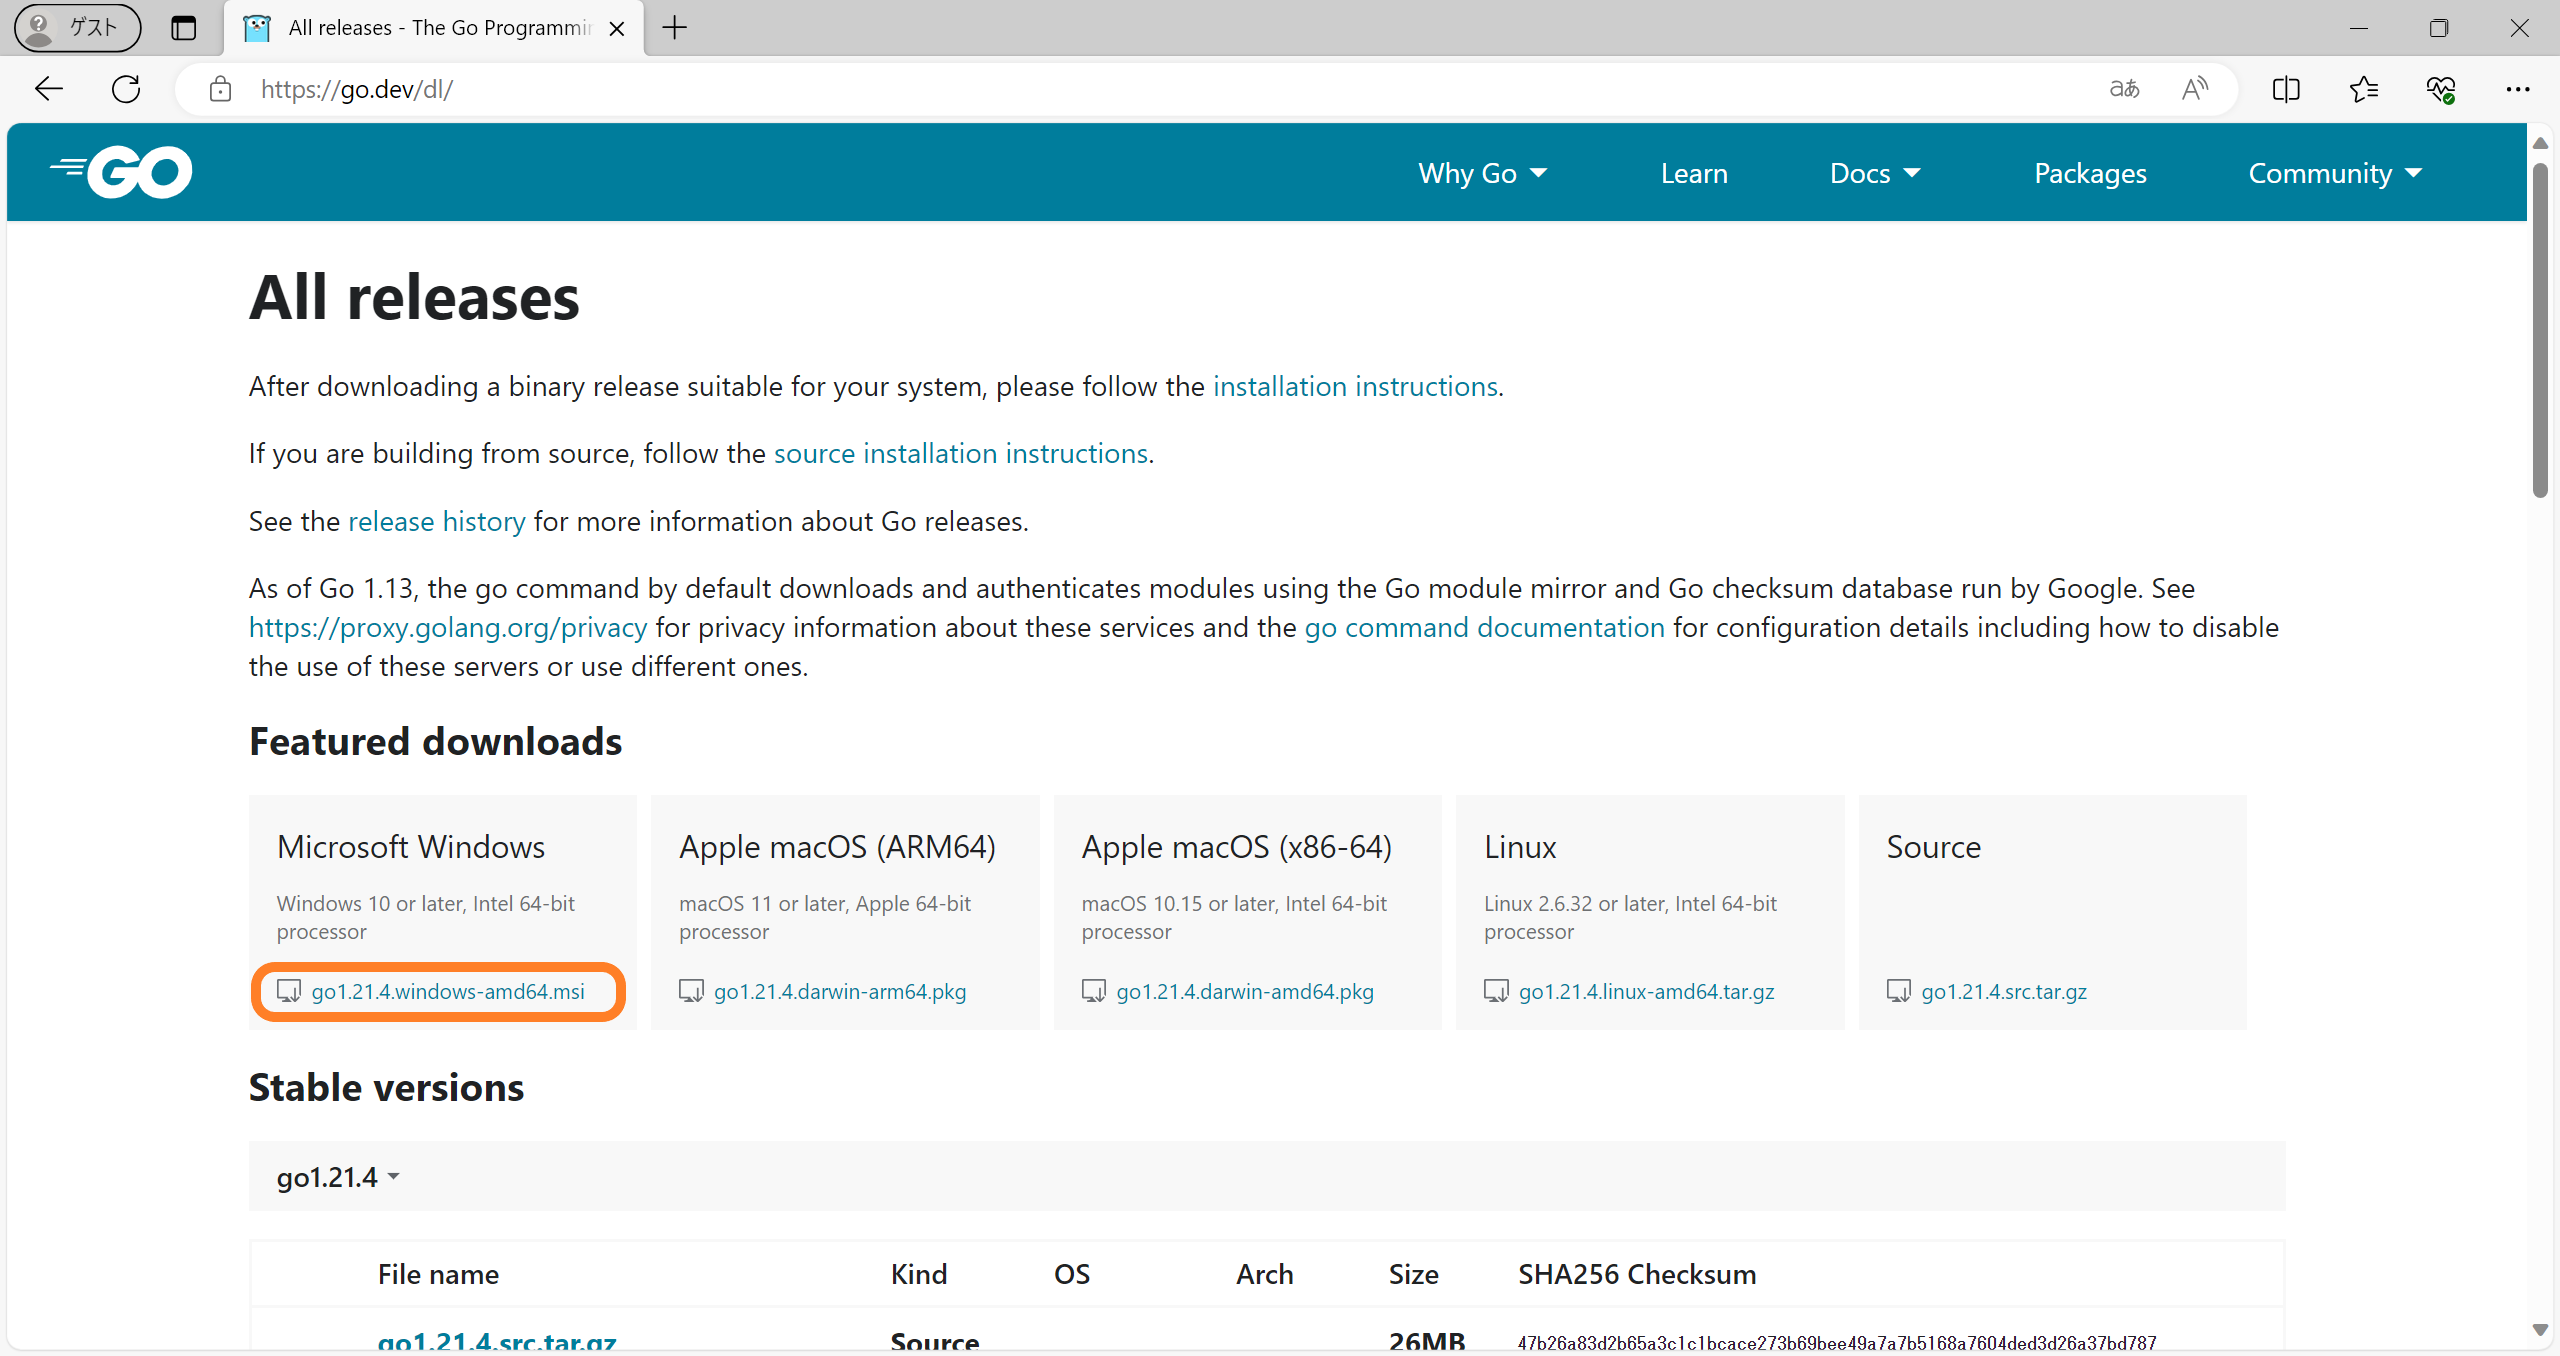Open the Settings and more ellipsis menu

pos(2518,89)
